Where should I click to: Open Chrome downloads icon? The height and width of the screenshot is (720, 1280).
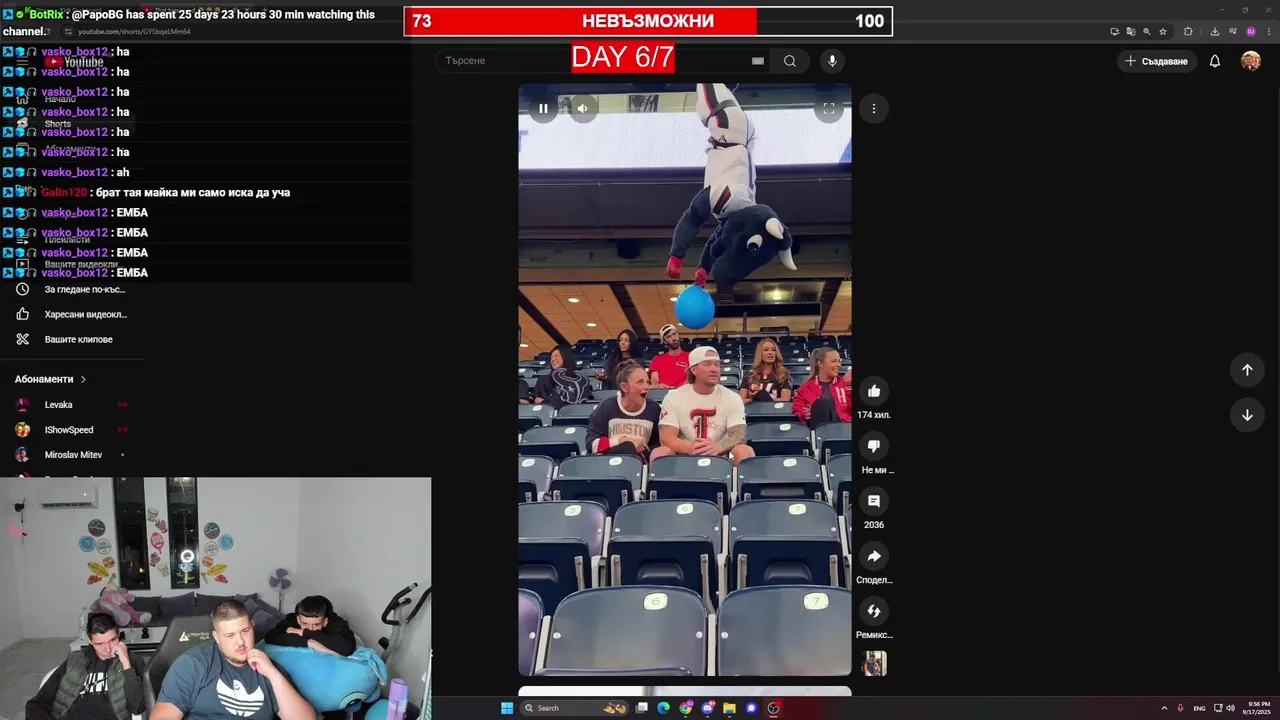click(x=1215, y=32)
